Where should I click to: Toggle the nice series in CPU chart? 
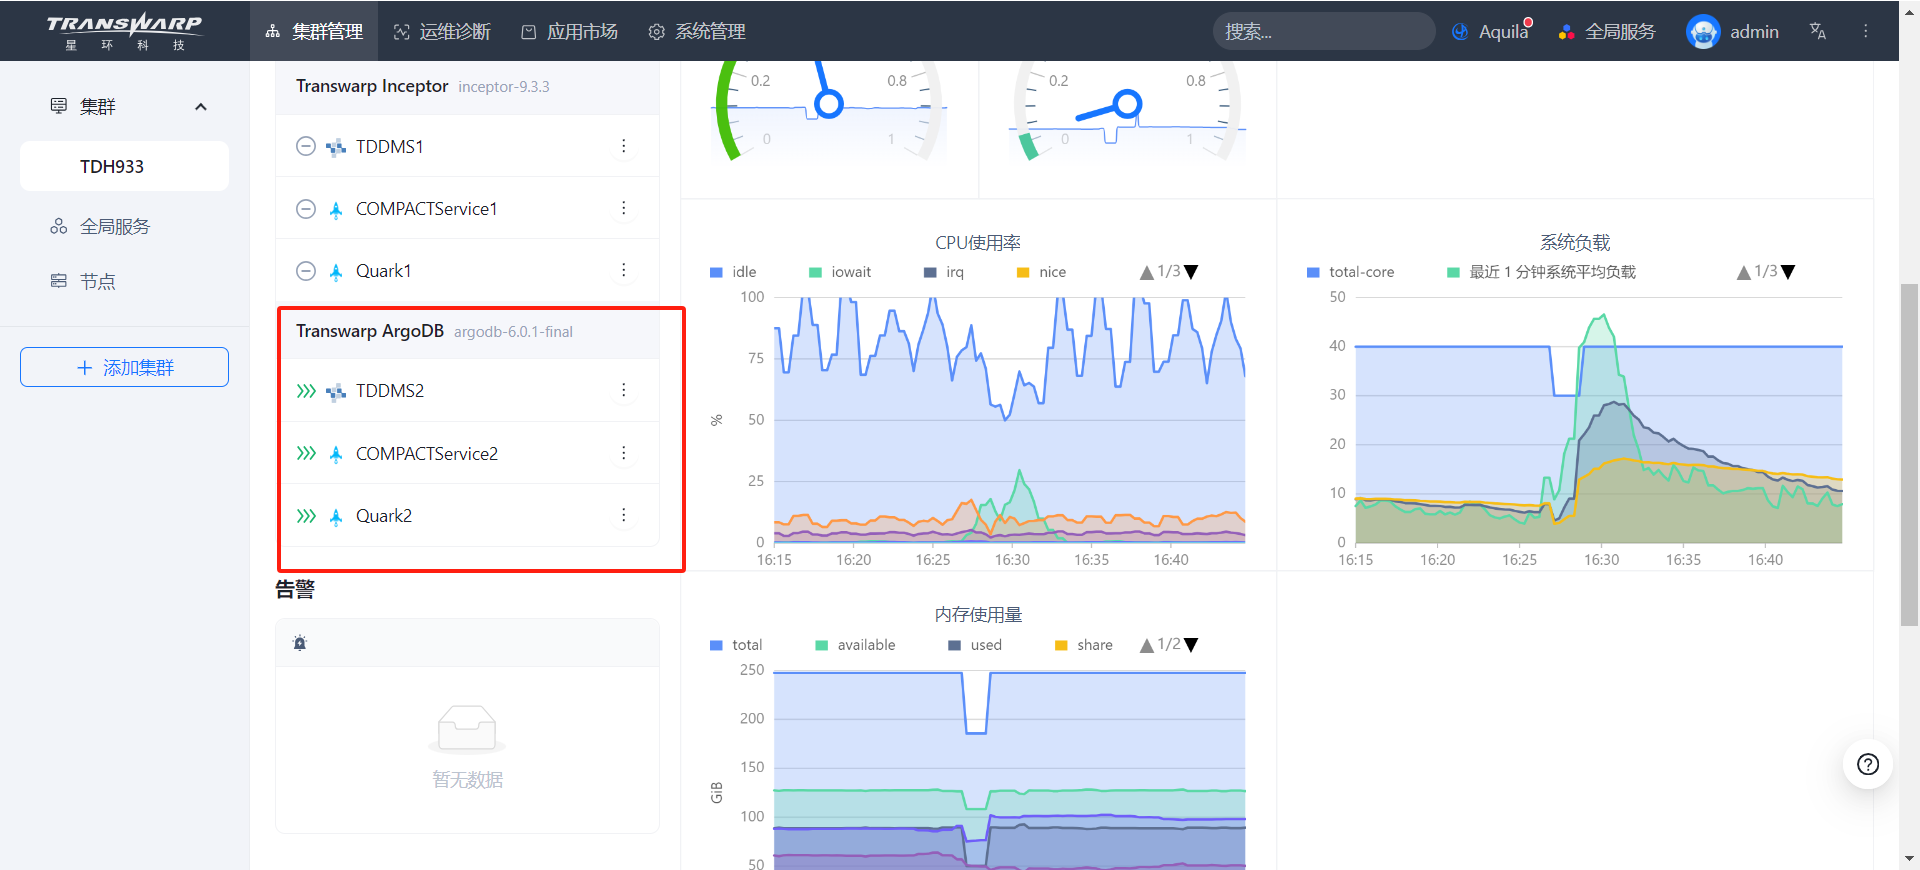(1041, 272)
